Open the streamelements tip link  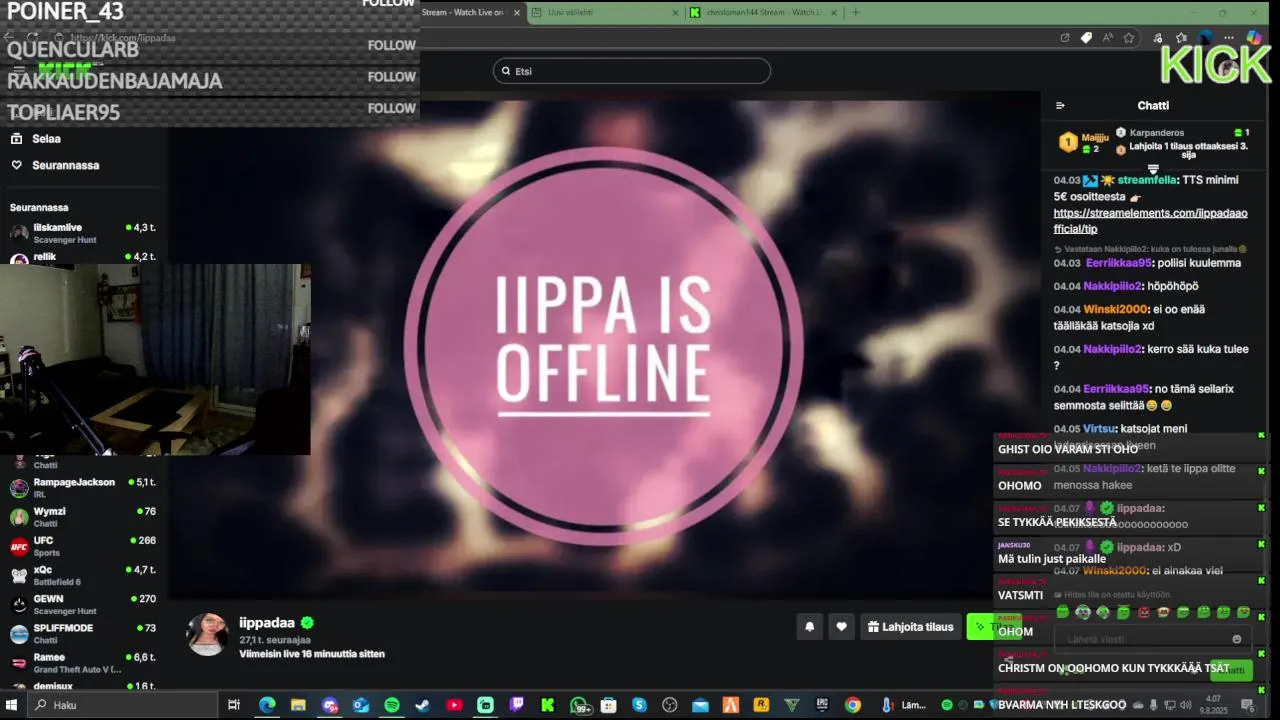tap(1150, 221)
